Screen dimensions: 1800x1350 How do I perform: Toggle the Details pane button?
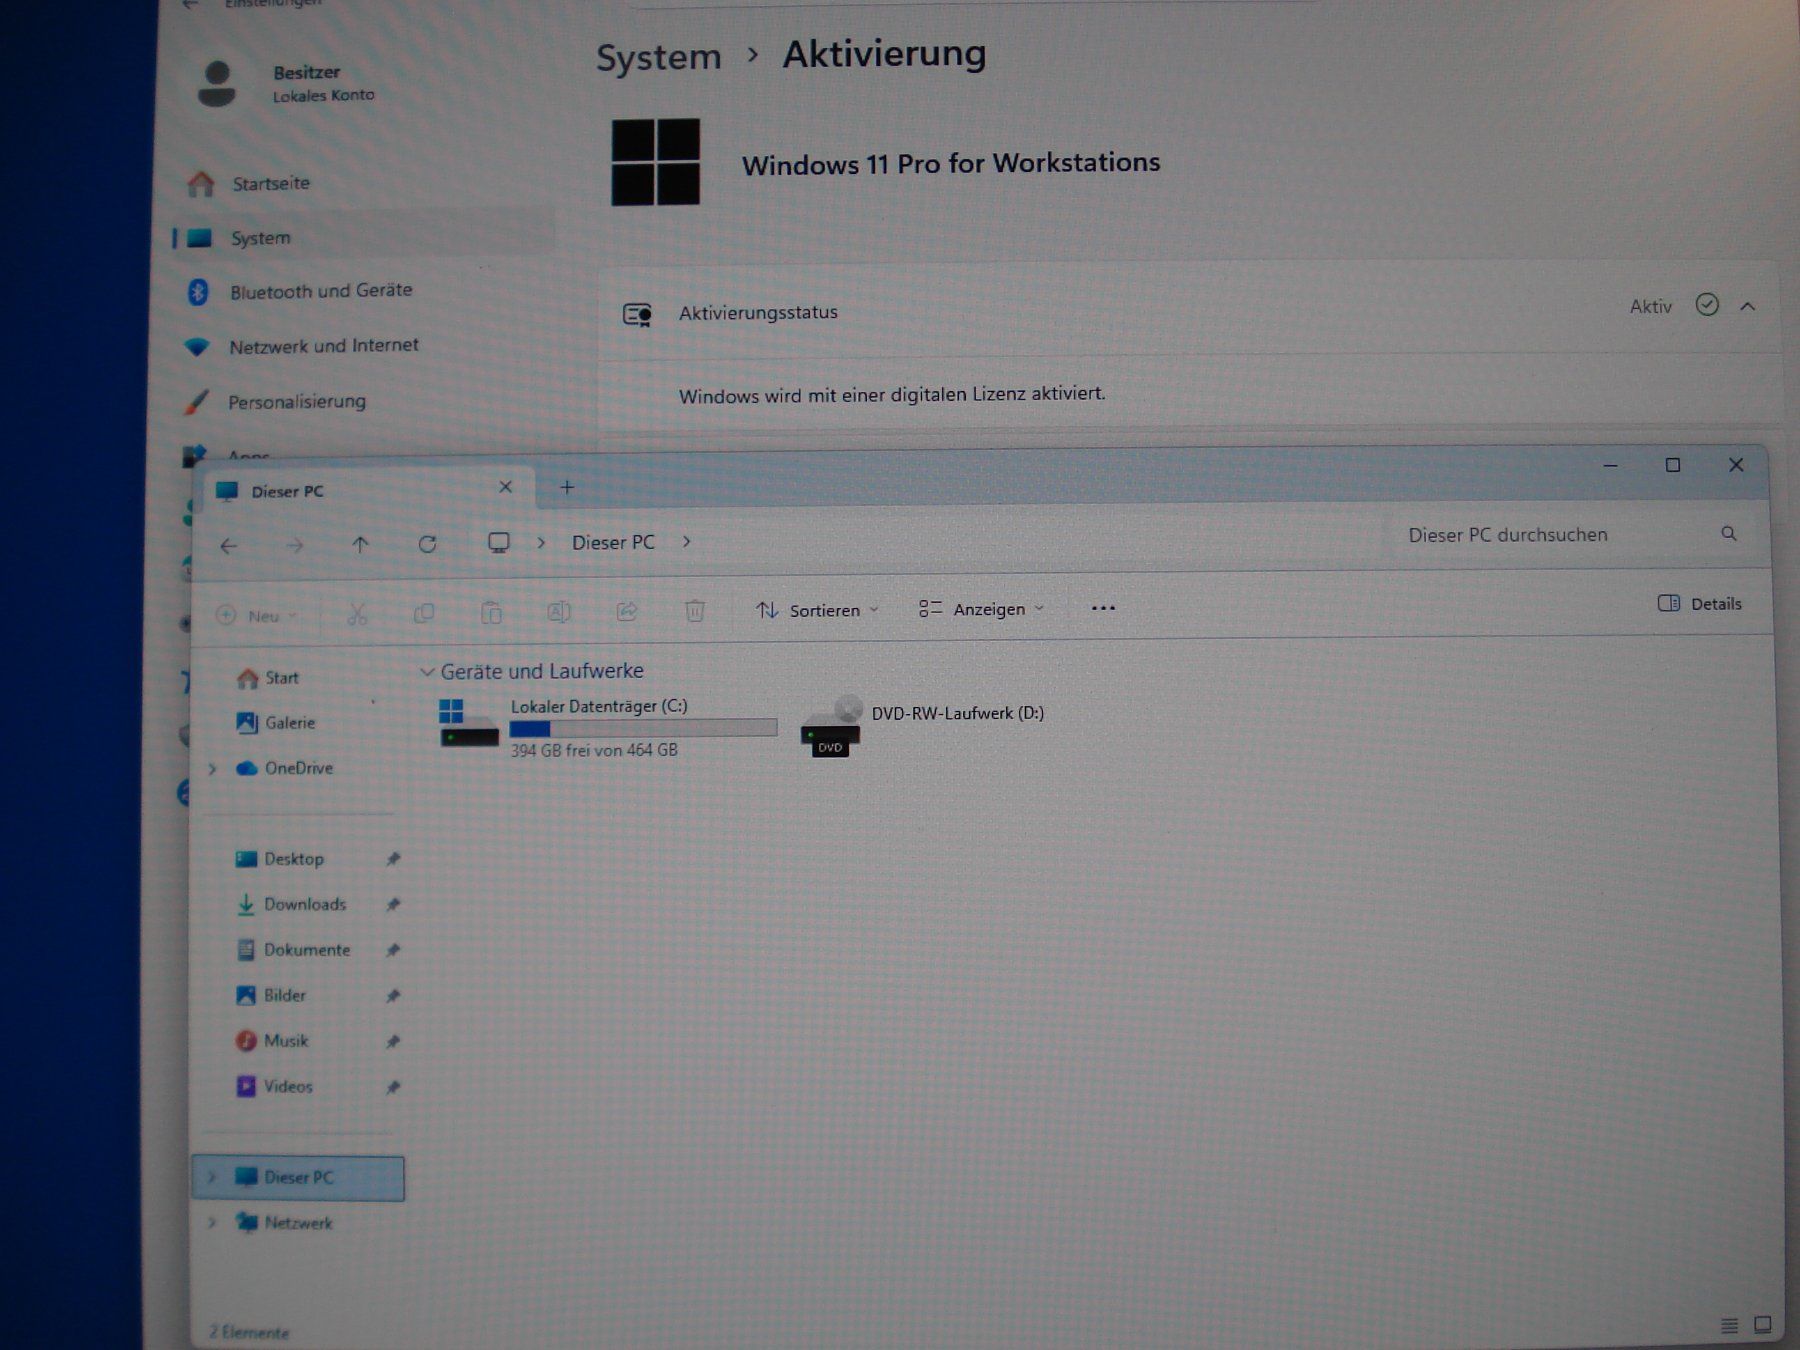coord(1699,603)
